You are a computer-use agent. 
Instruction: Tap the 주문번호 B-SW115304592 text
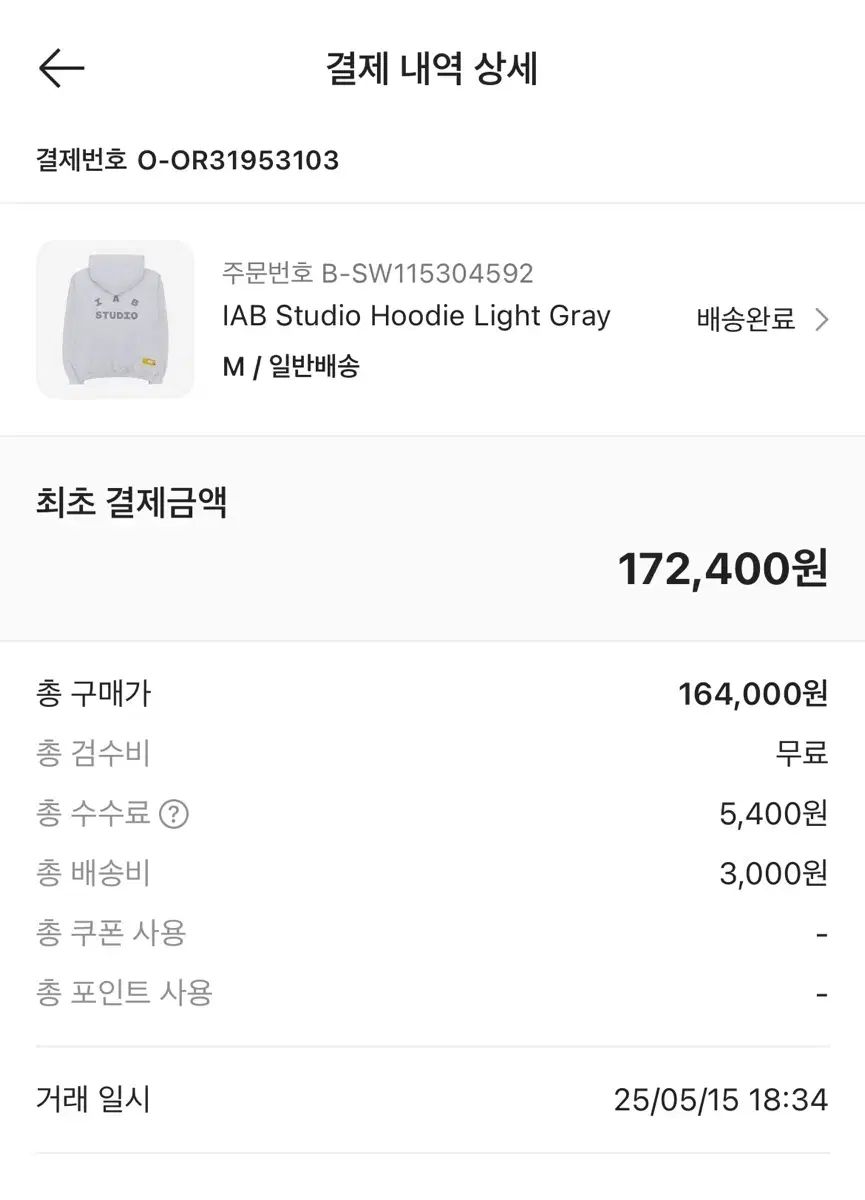point(378,273)
